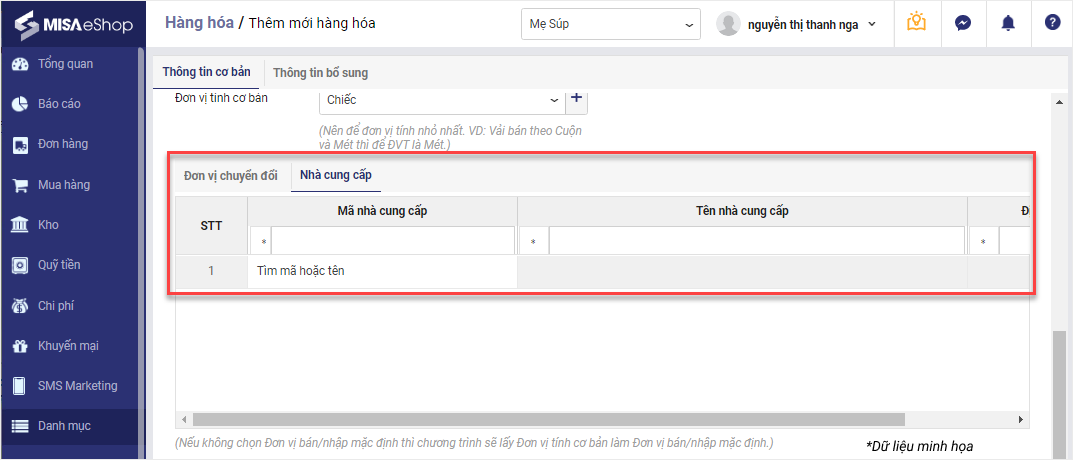Open filter operator for Tên nhà cung cấp
The image size is (1073, 460).
tap(533, 242)
